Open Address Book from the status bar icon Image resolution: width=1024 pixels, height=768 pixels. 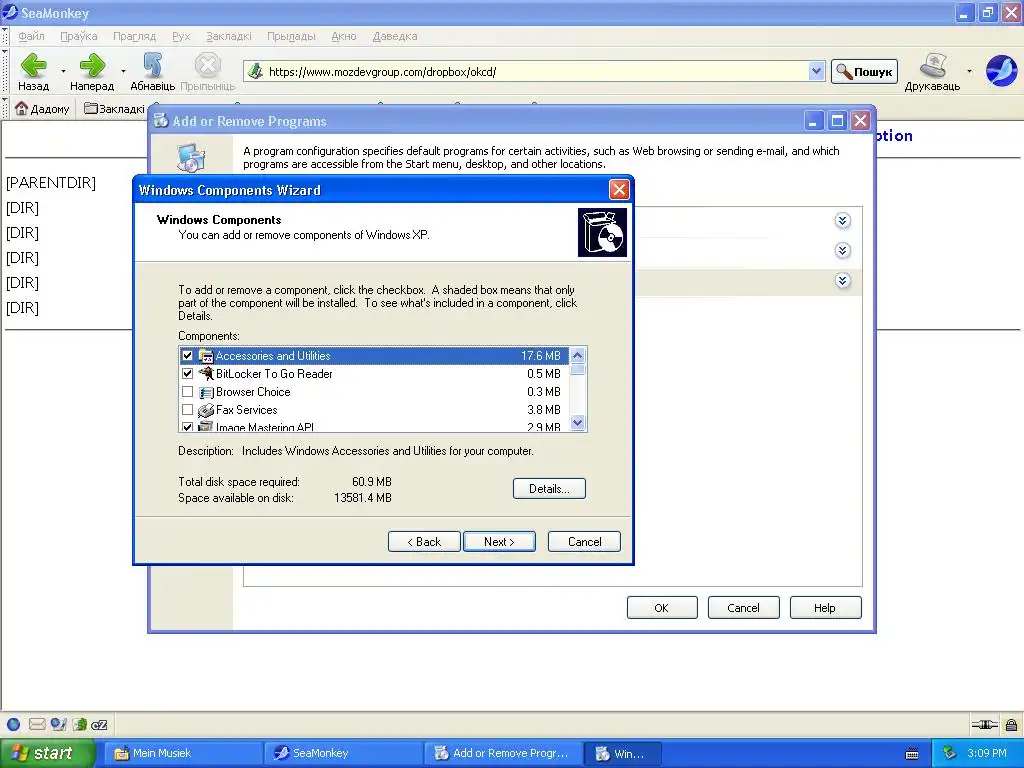(80, 724)
